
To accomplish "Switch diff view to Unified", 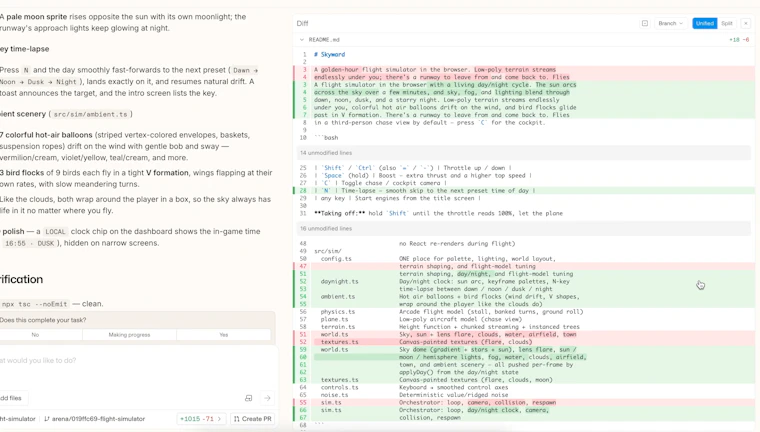I will pos(704,23).
